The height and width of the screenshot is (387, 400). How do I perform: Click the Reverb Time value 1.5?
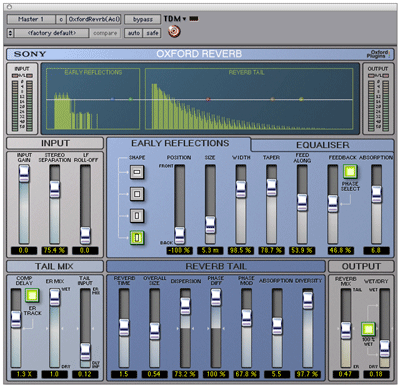[124, 374]
